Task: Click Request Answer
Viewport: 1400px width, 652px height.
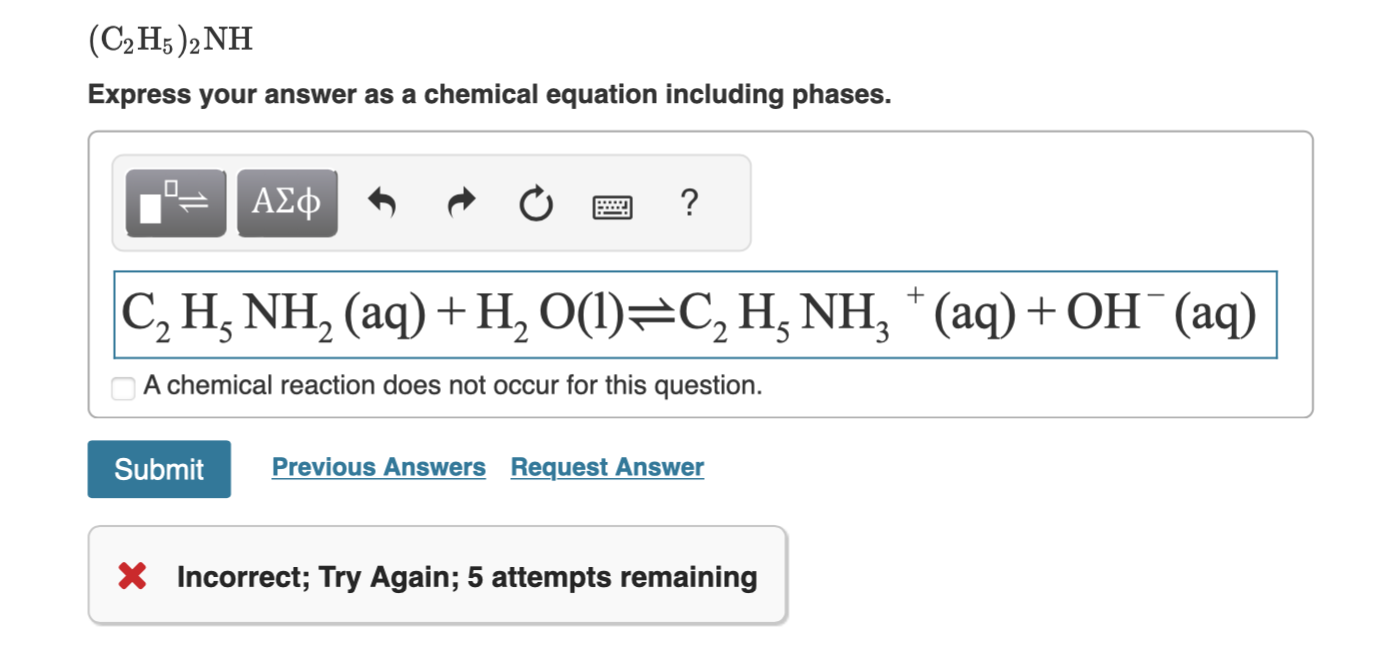Action: (606, 467)
